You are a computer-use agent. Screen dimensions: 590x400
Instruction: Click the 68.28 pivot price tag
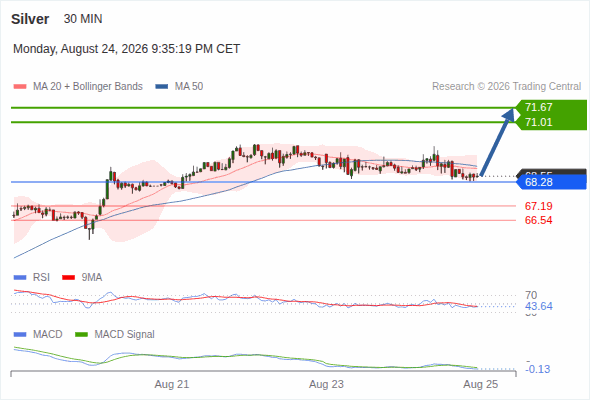(x=551, y=183)
